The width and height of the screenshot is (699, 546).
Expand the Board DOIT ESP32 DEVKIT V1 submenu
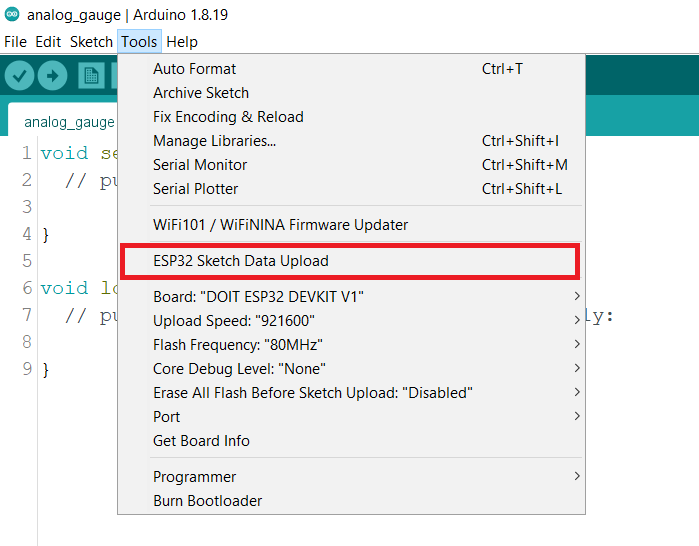tap(258, 297)
